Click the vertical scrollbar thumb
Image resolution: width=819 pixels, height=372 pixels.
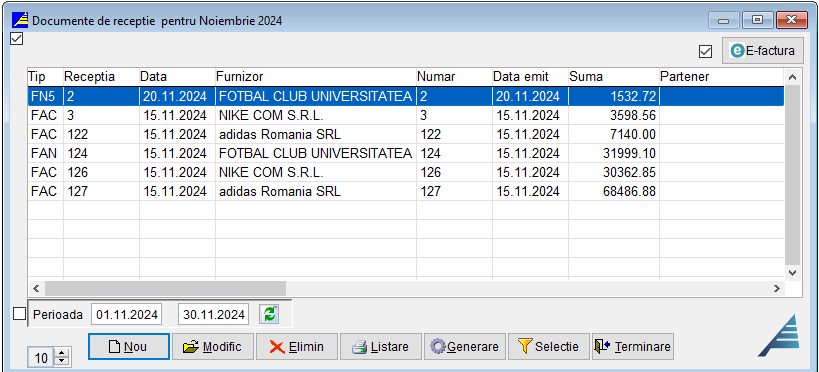792,175
